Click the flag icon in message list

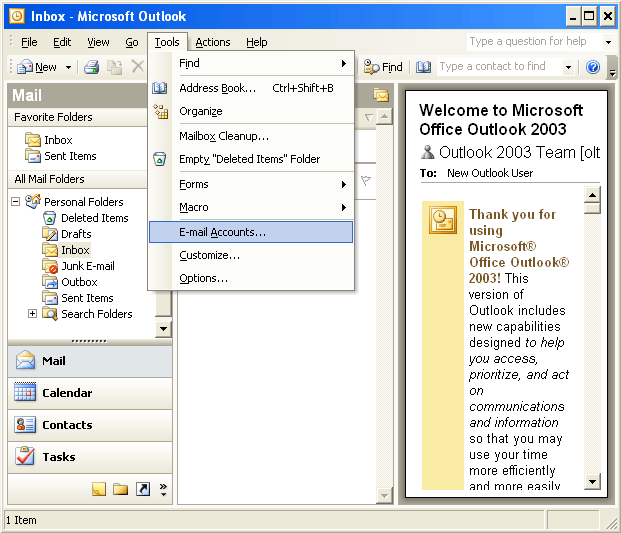tap(366, 180)
